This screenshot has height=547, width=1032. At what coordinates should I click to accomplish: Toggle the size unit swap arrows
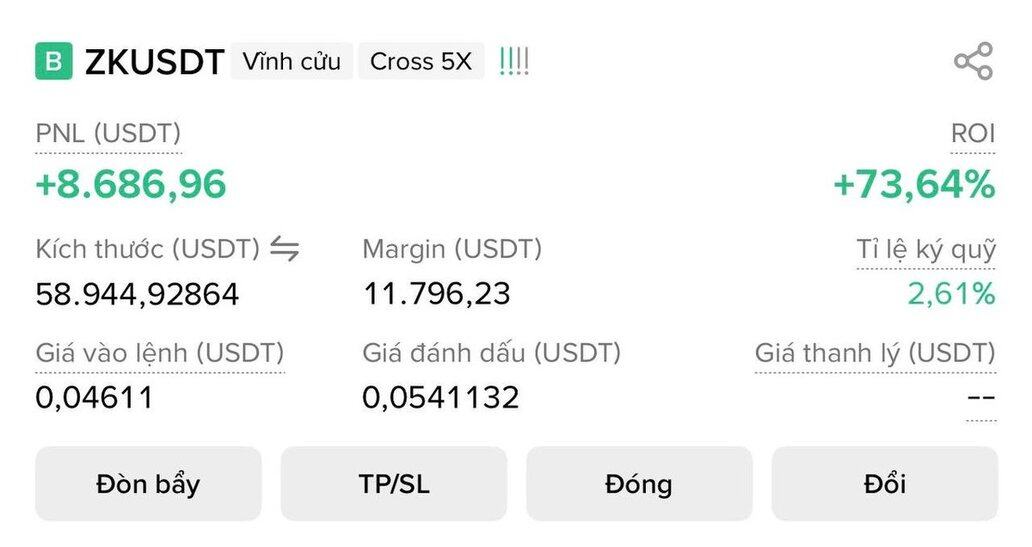[x=285, y=249]
